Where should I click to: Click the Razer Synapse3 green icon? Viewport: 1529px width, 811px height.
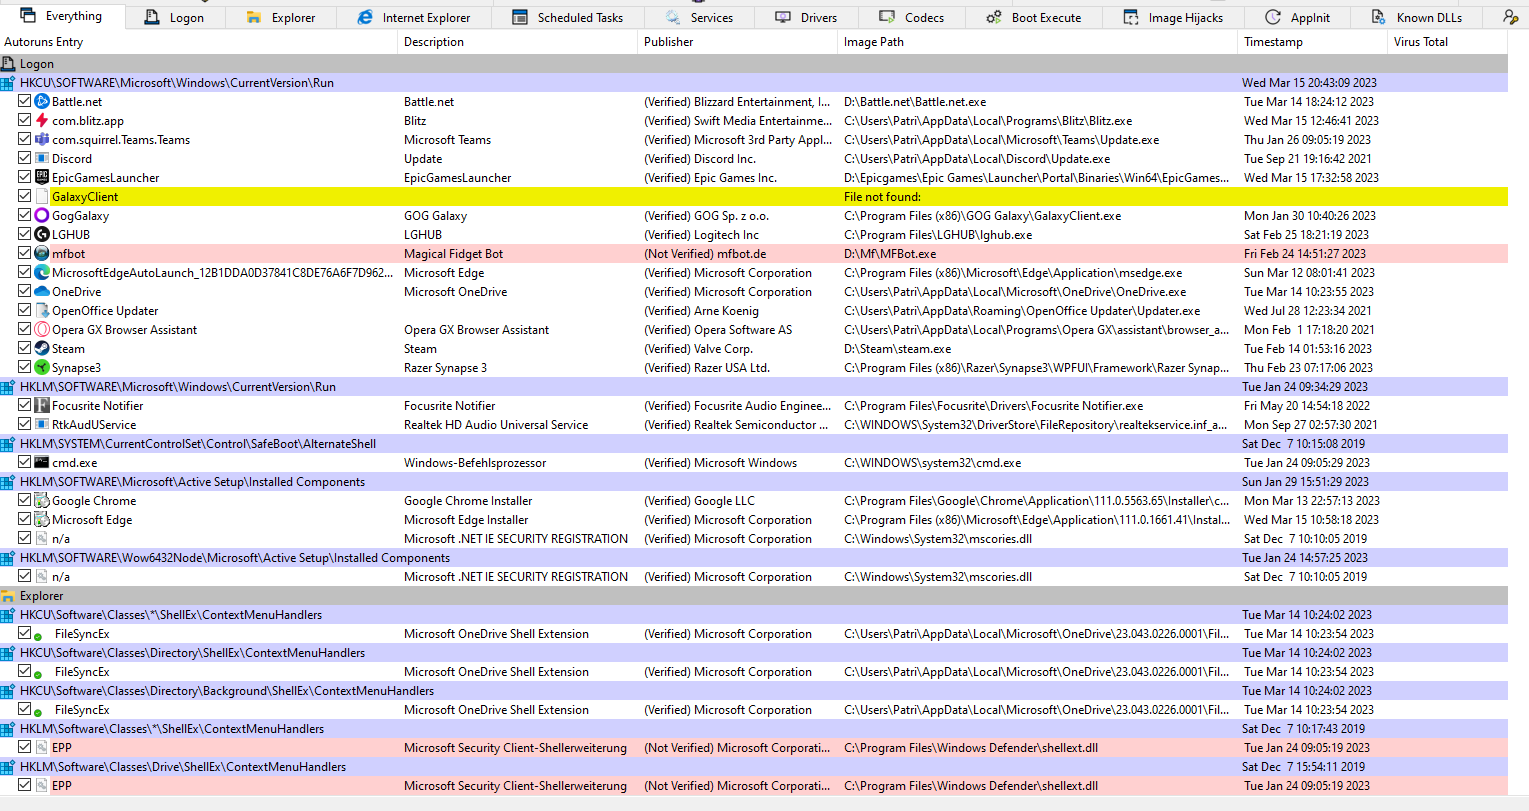click(x=42, y=367)
